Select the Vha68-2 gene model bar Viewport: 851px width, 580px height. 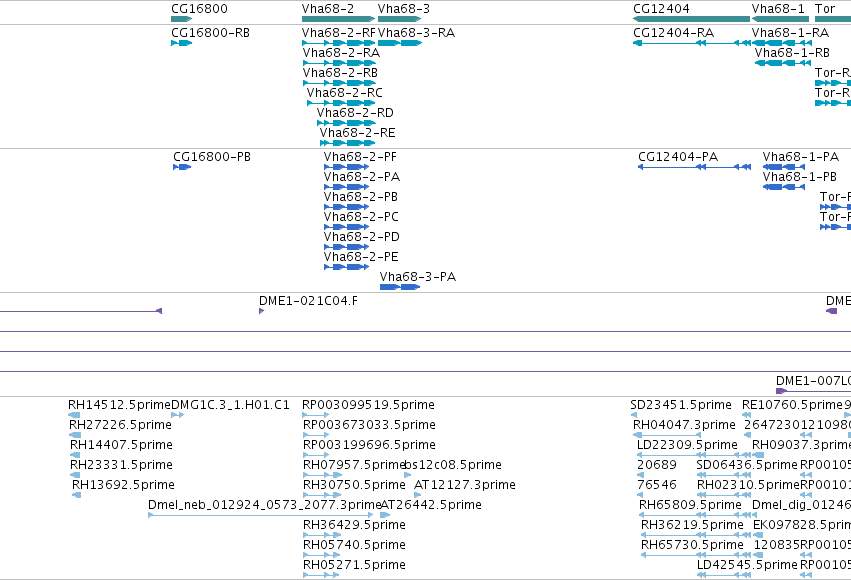pyautogui.click(x=339, y=19)
